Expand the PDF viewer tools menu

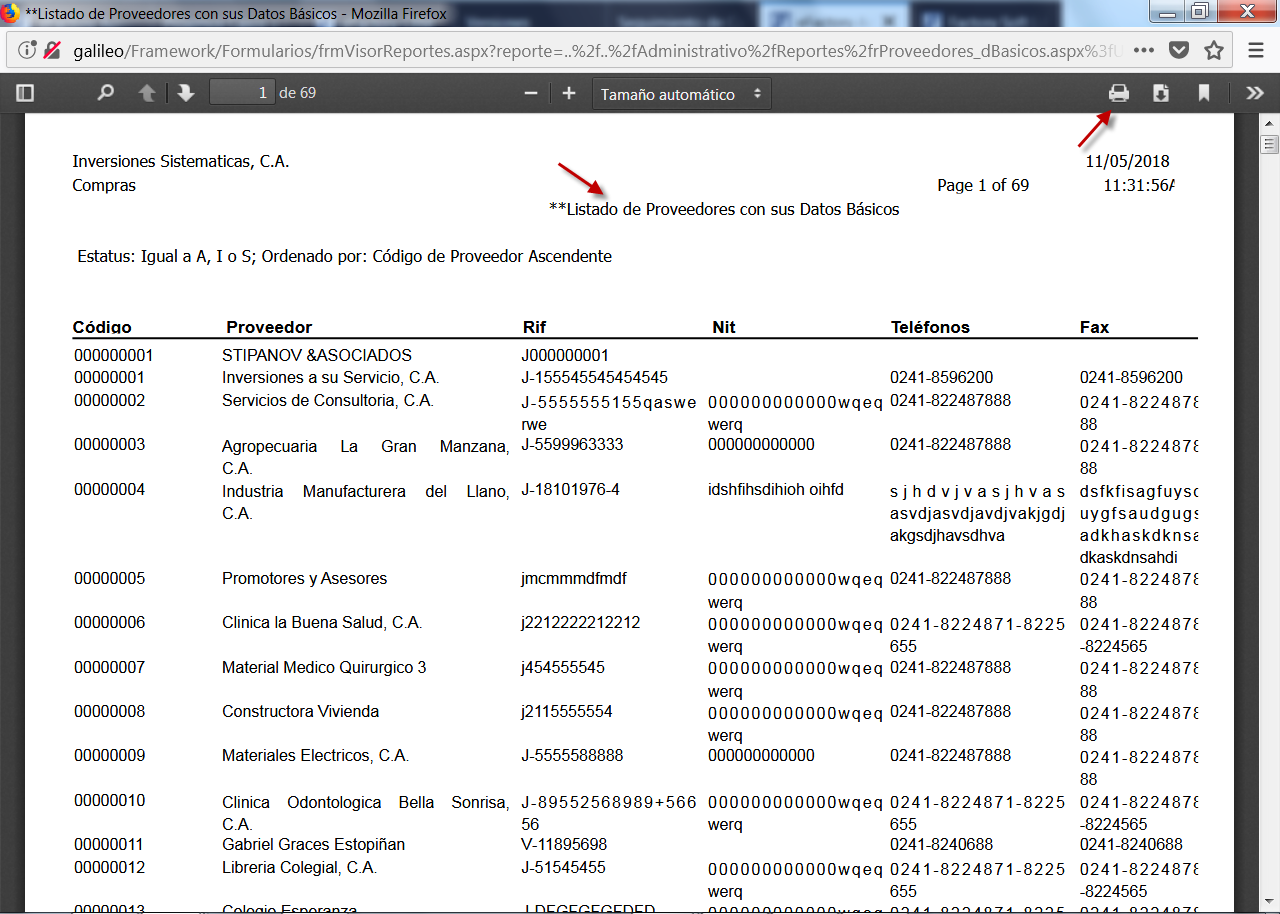[x=1254, y=93]
